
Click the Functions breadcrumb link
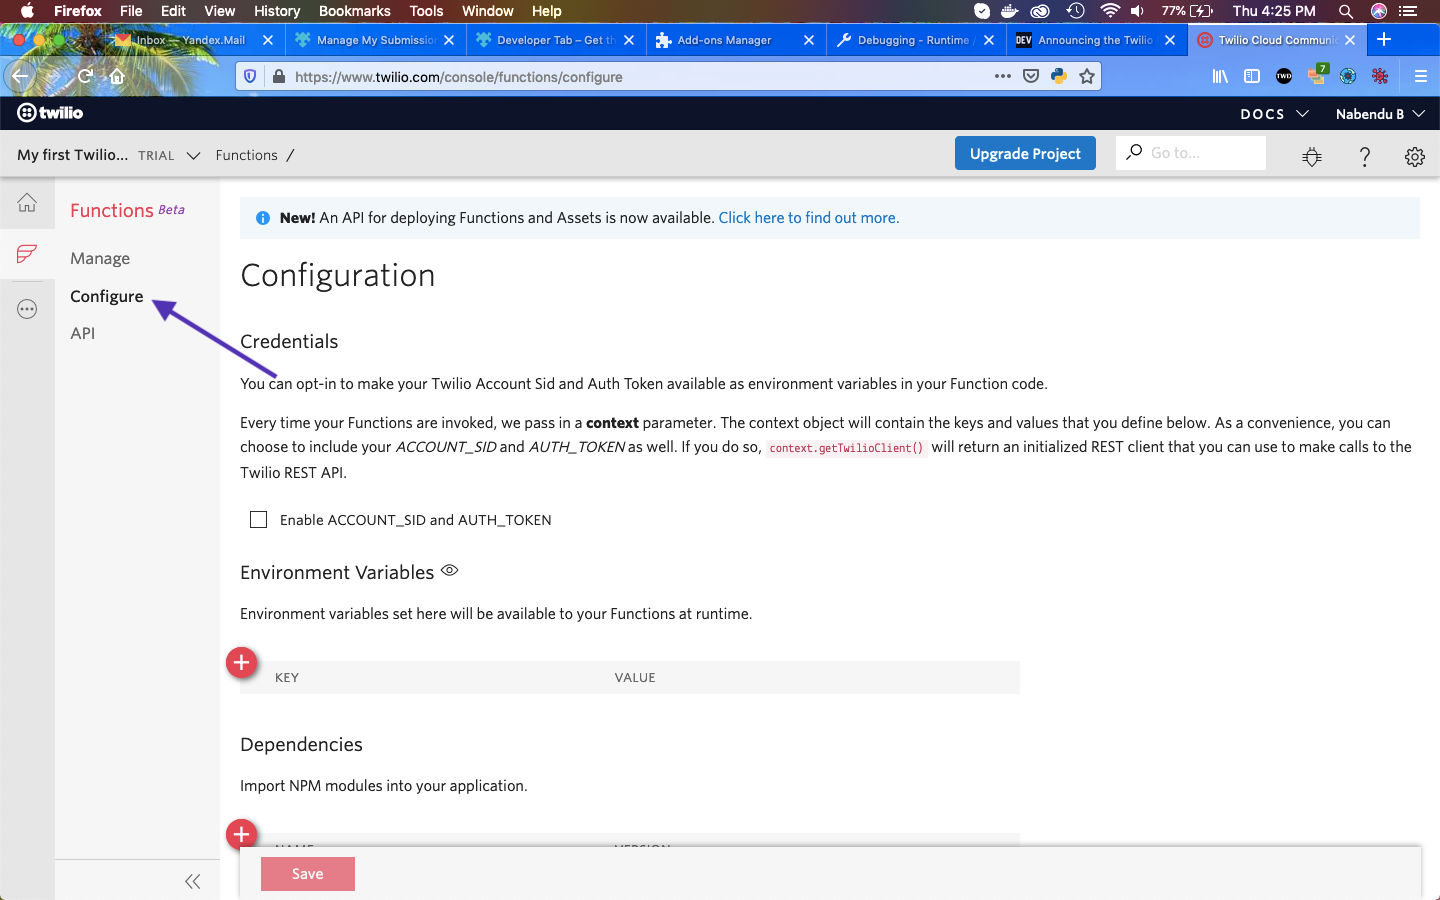(246, 155)
